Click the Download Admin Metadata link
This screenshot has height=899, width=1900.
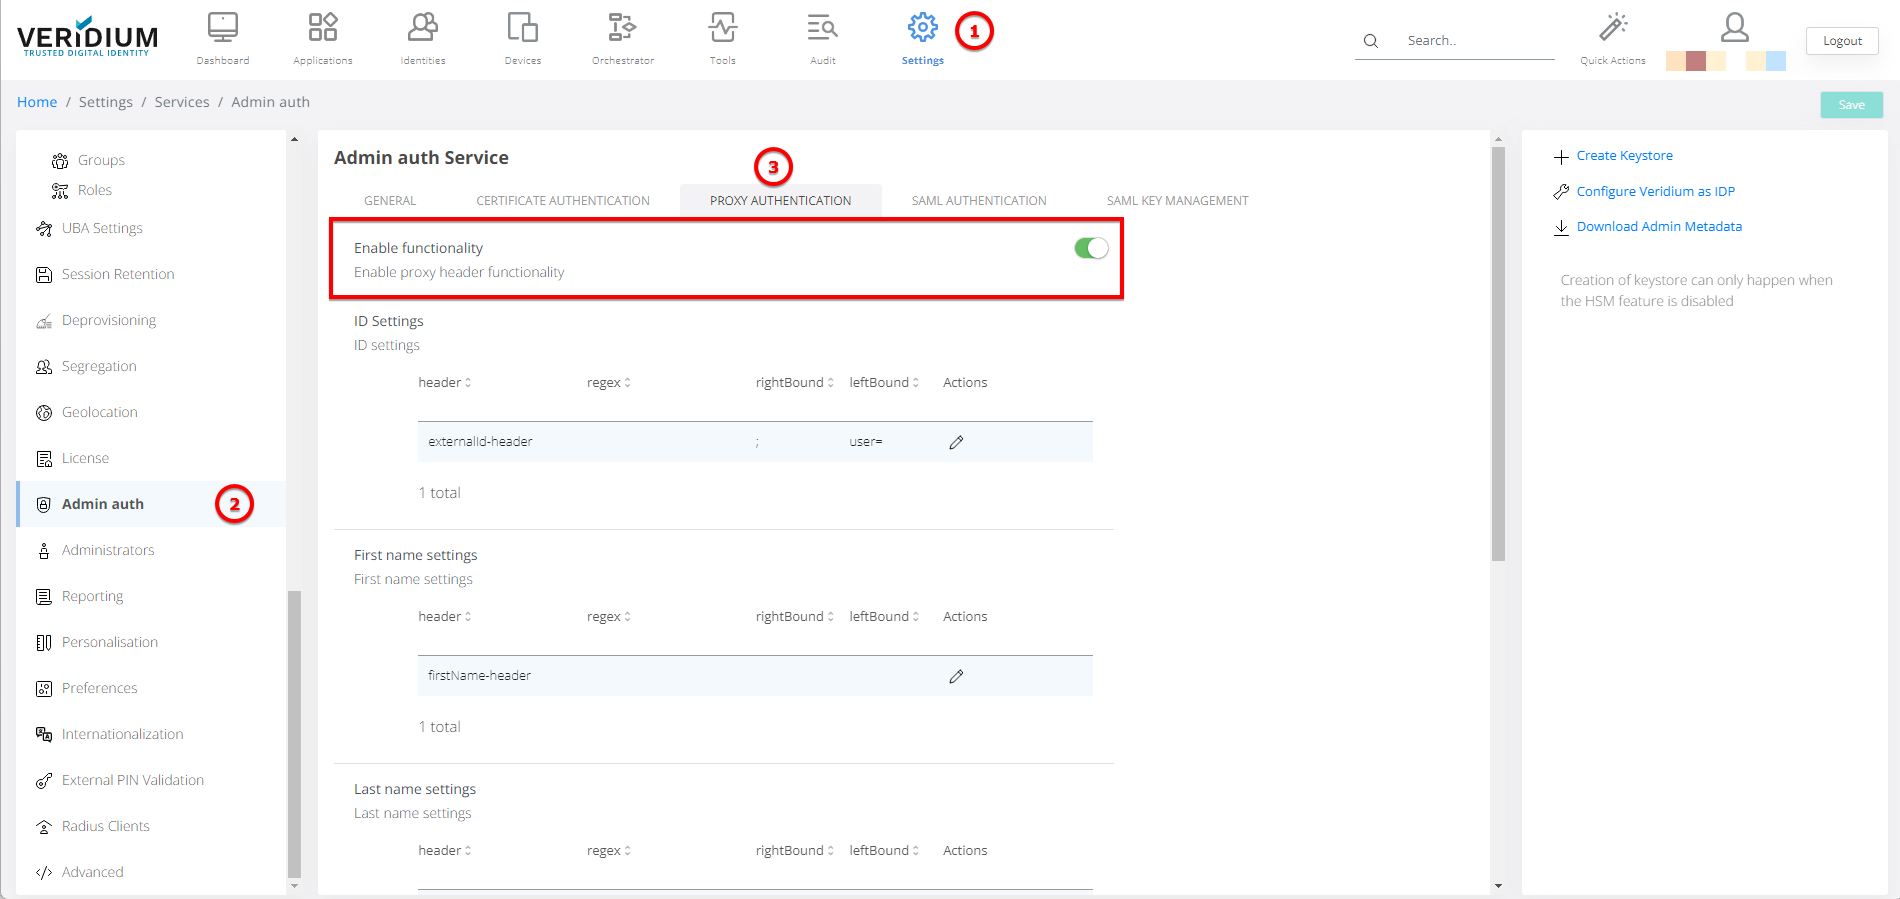click(x=1658, y=227)
